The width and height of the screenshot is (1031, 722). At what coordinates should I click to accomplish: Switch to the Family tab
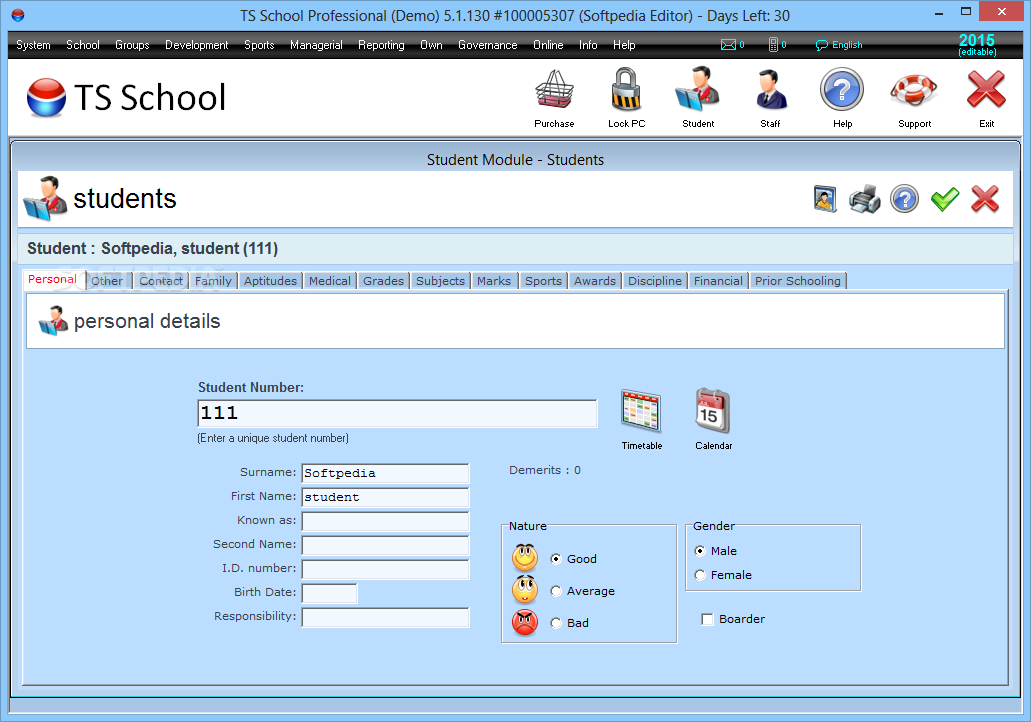point(213,281)
